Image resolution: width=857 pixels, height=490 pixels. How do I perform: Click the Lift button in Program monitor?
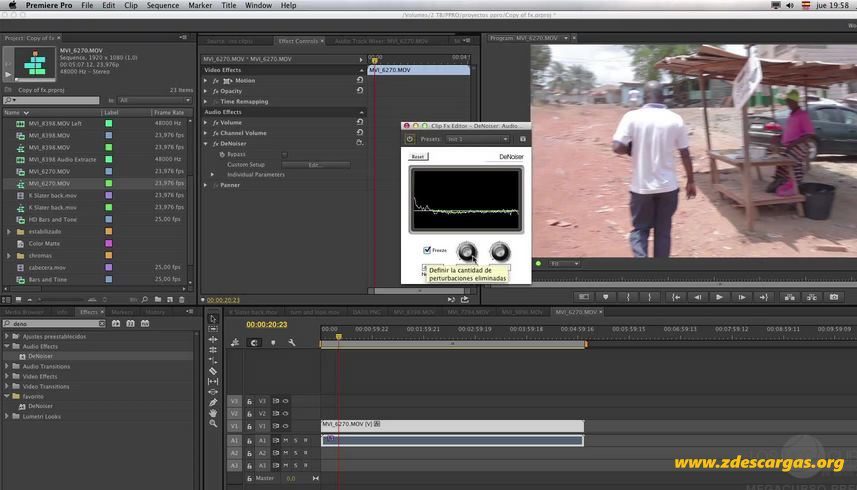pos(789,297)
